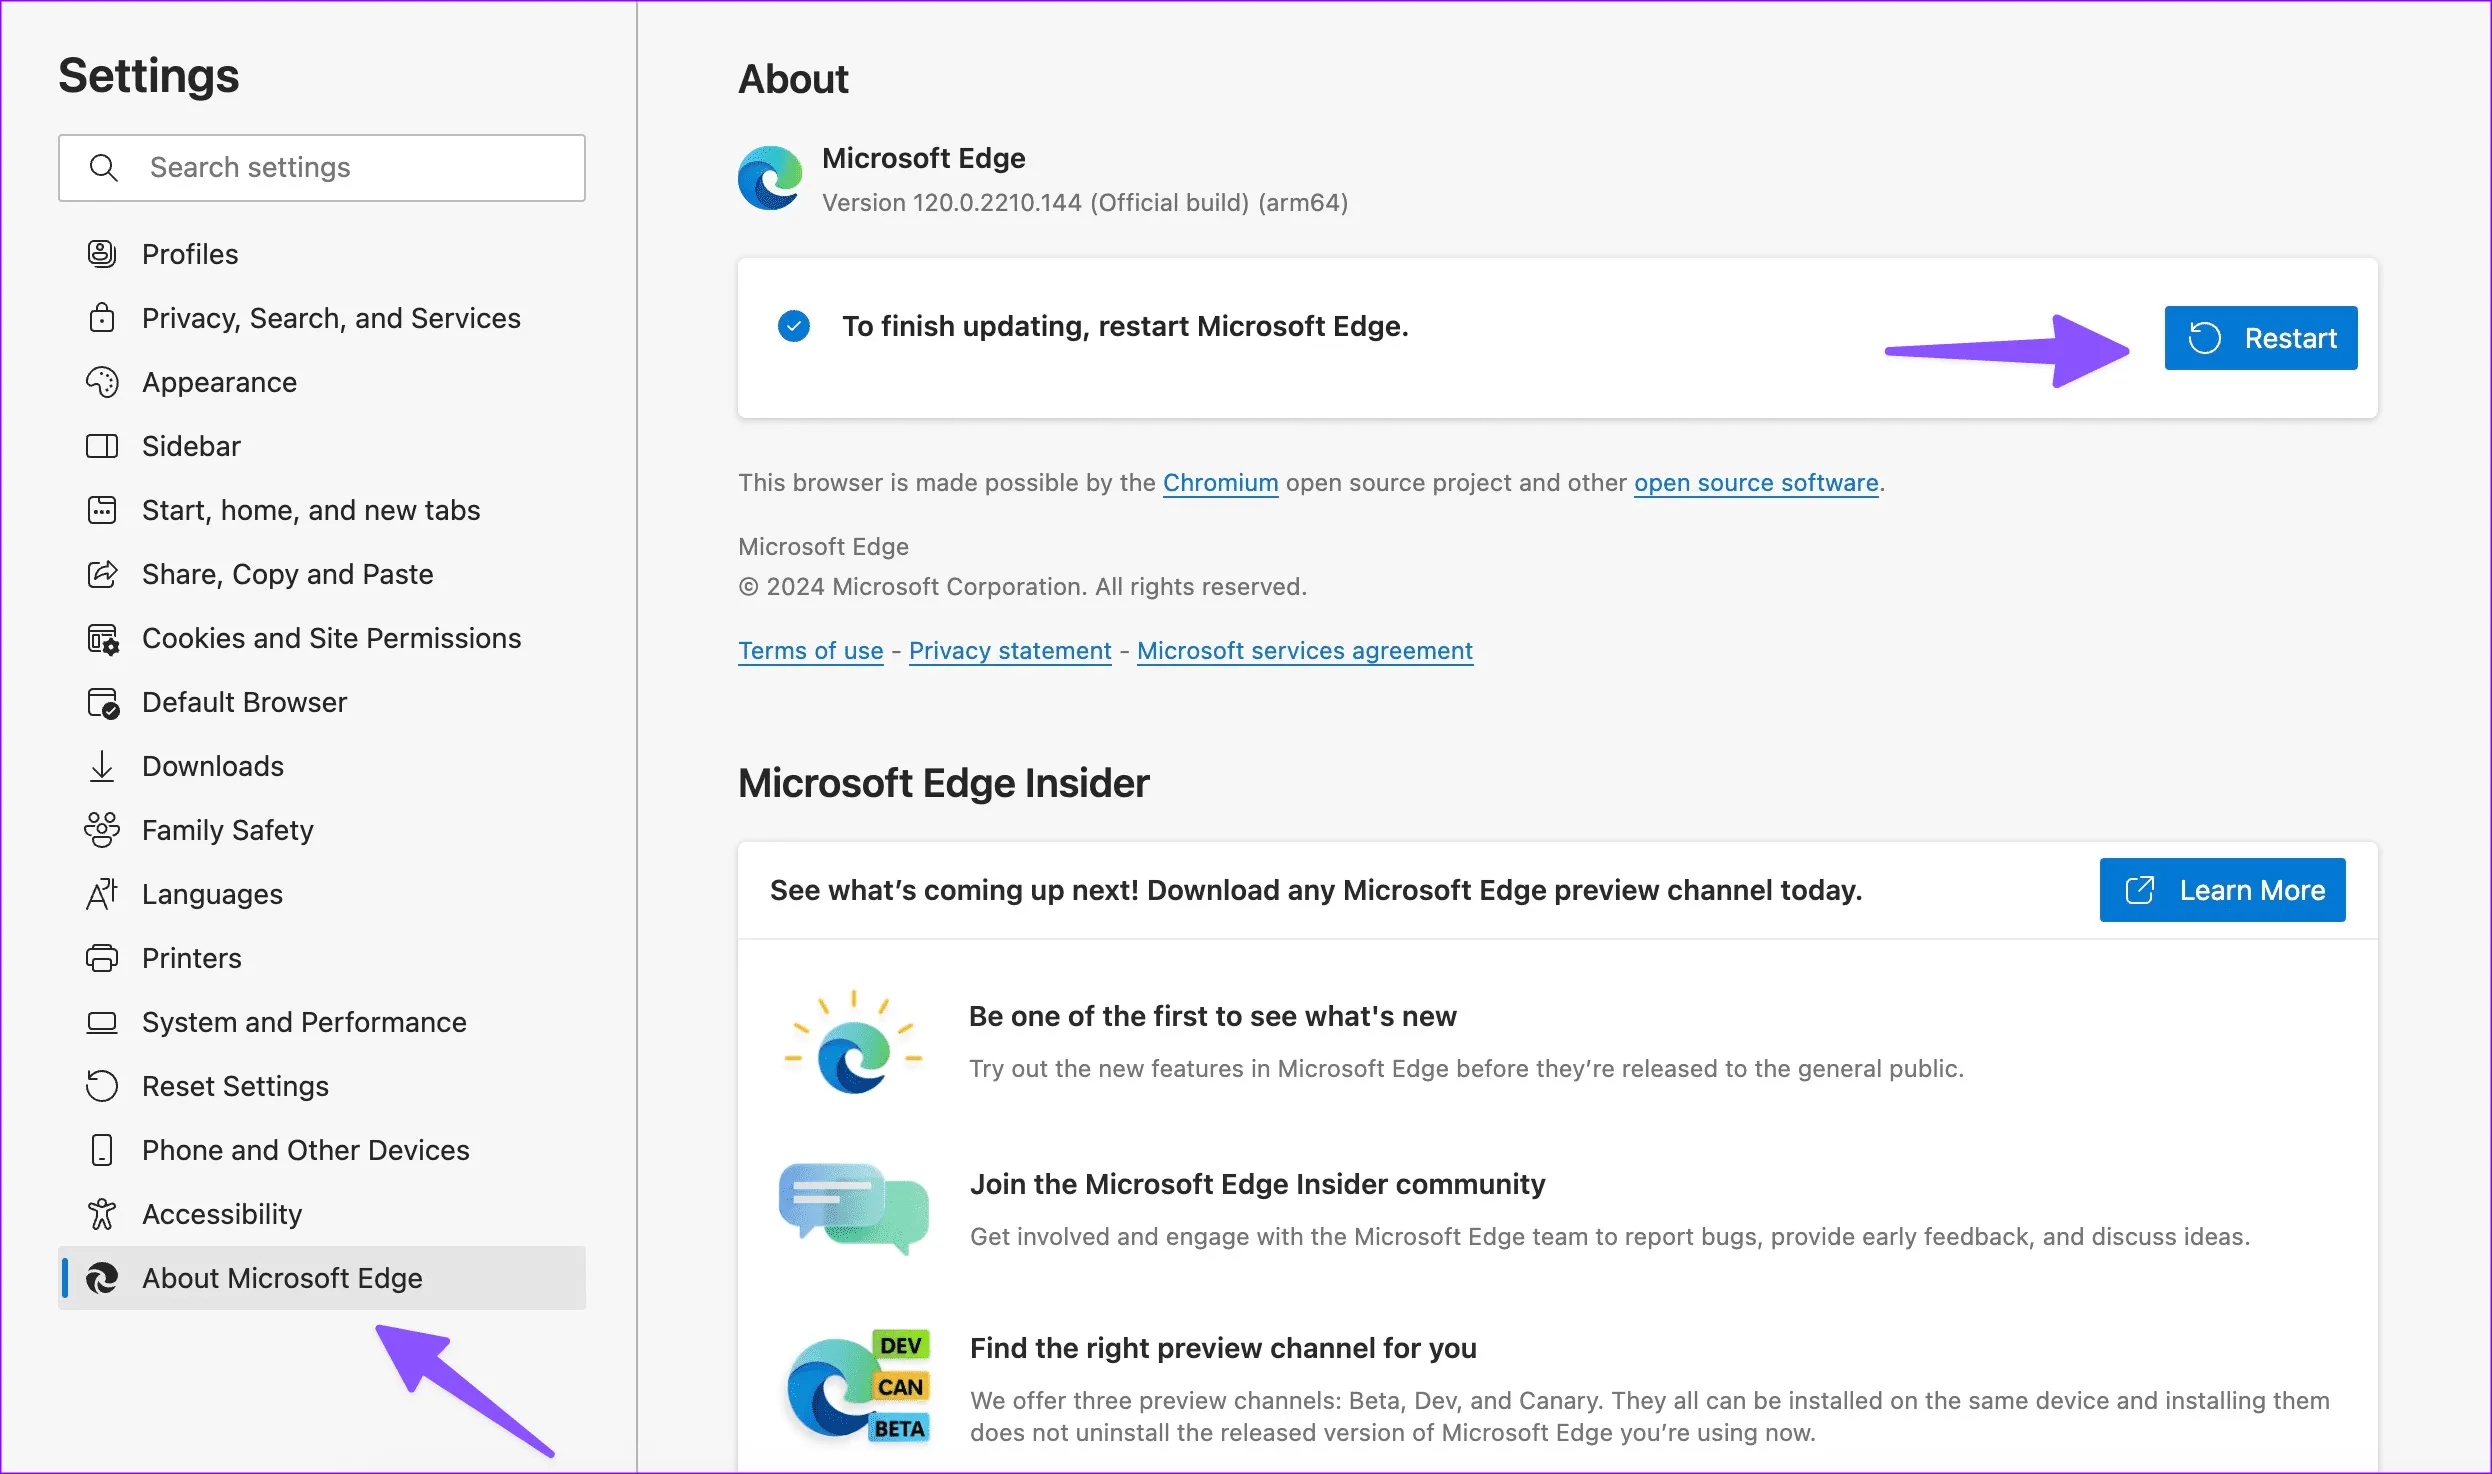Open the Privacy statement link
This screenshot has width=2492, height=1474.
point(1010,651)
